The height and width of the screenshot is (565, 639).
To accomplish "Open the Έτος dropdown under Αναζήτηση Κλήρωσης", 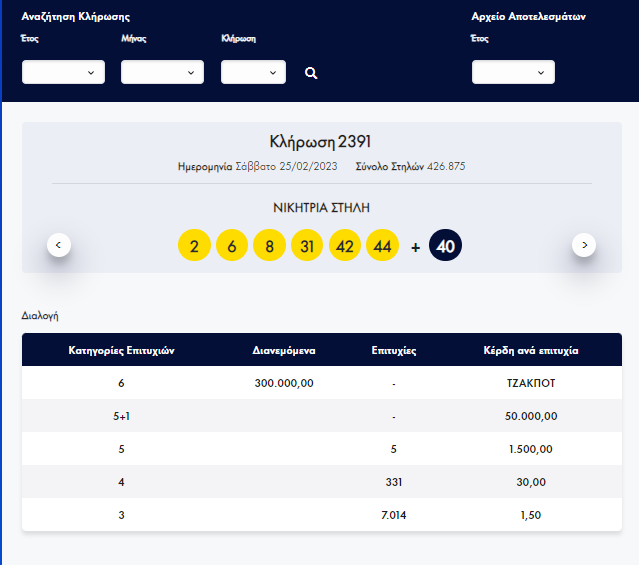I will (63, 72).
